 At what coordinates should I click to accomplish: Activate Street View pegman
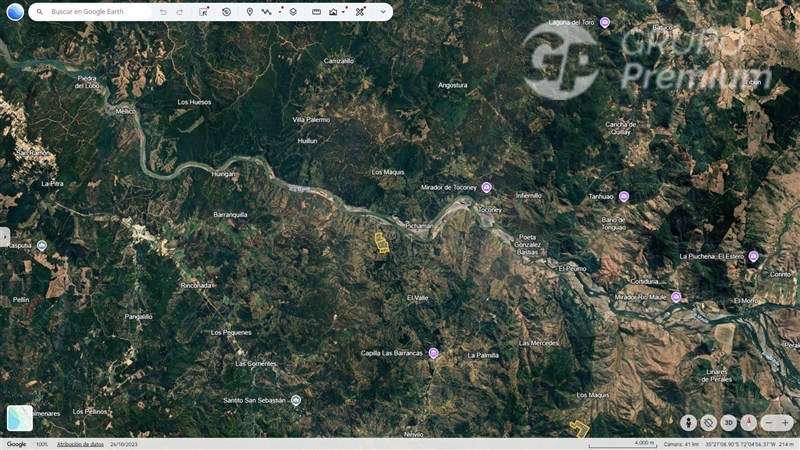tap(688, 422)
